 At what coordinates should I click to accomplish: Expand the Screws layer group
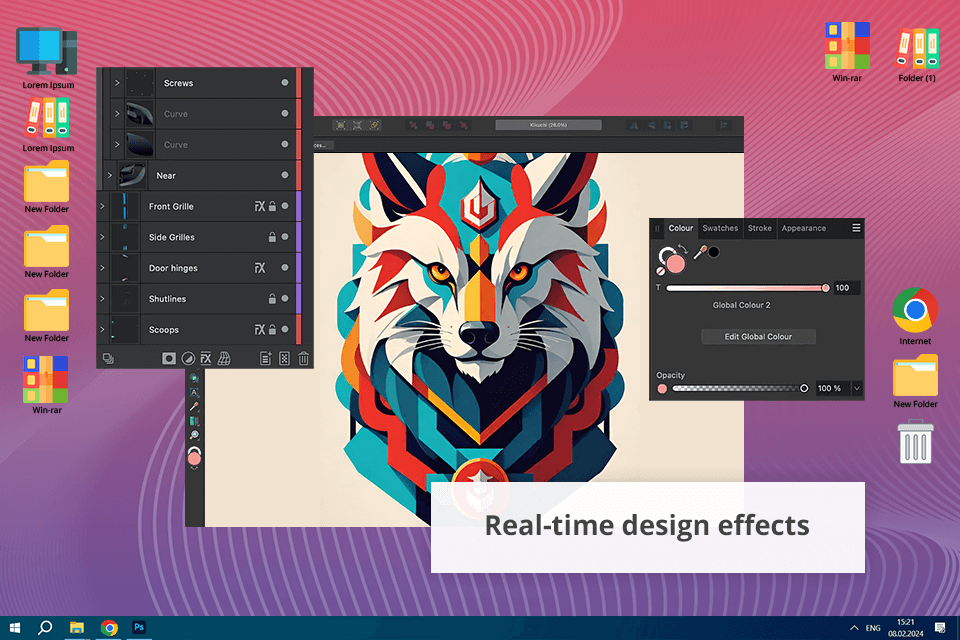click(117, 83)
